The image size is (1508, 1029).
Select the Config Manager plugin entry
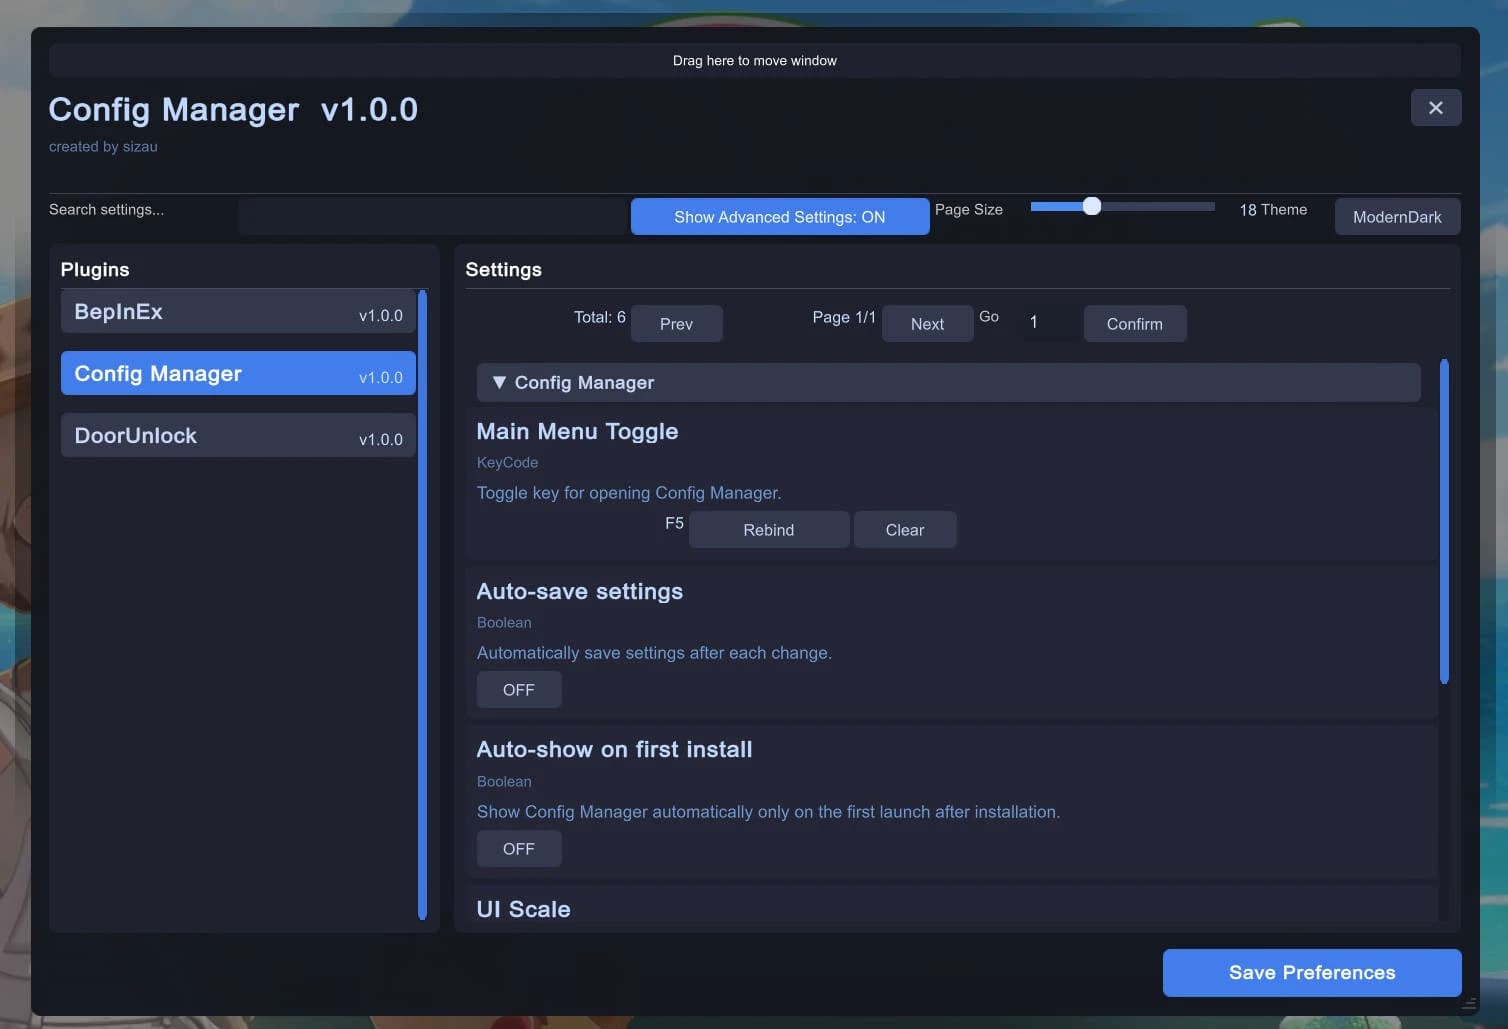pos(238,373)
